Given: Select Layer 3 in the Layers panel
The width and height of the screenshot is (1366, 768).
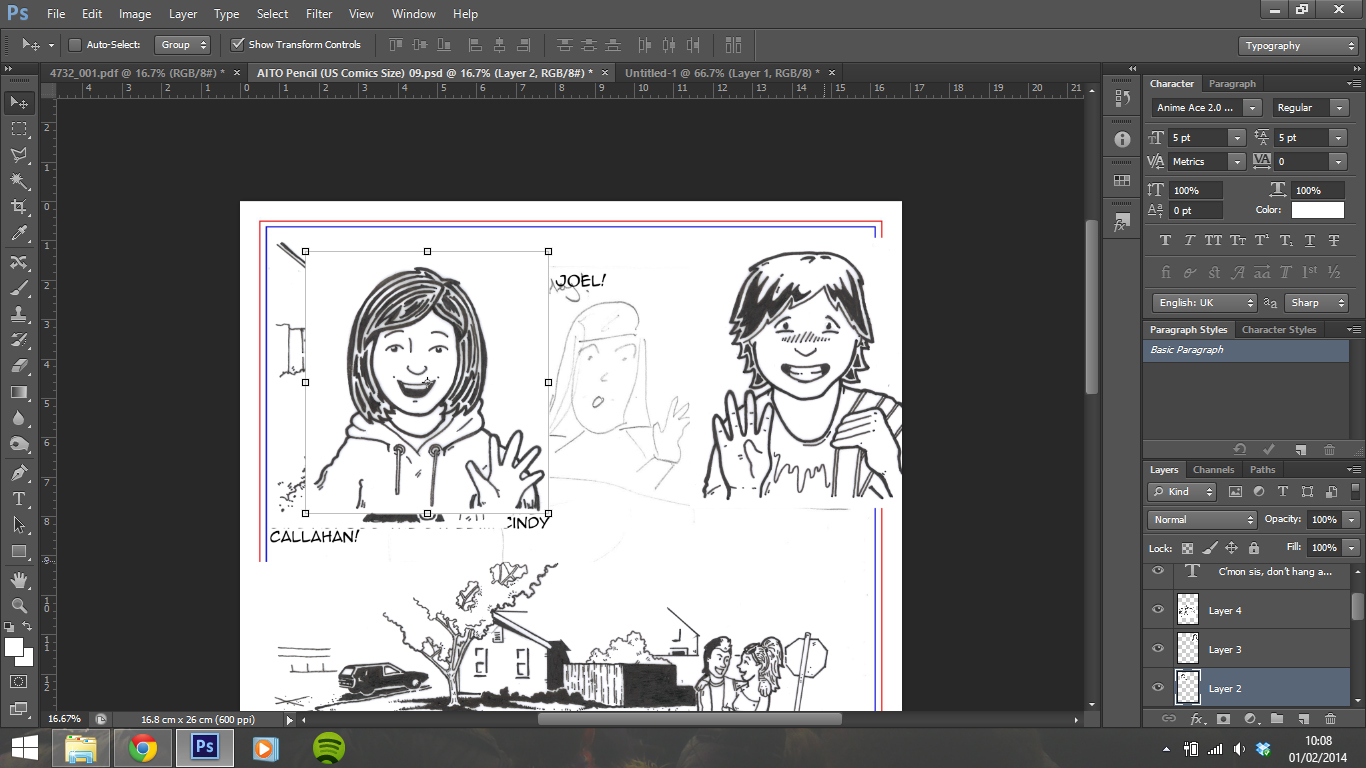Looking at the screenshot, I should pyautogui.click(x=1225, y=650).
